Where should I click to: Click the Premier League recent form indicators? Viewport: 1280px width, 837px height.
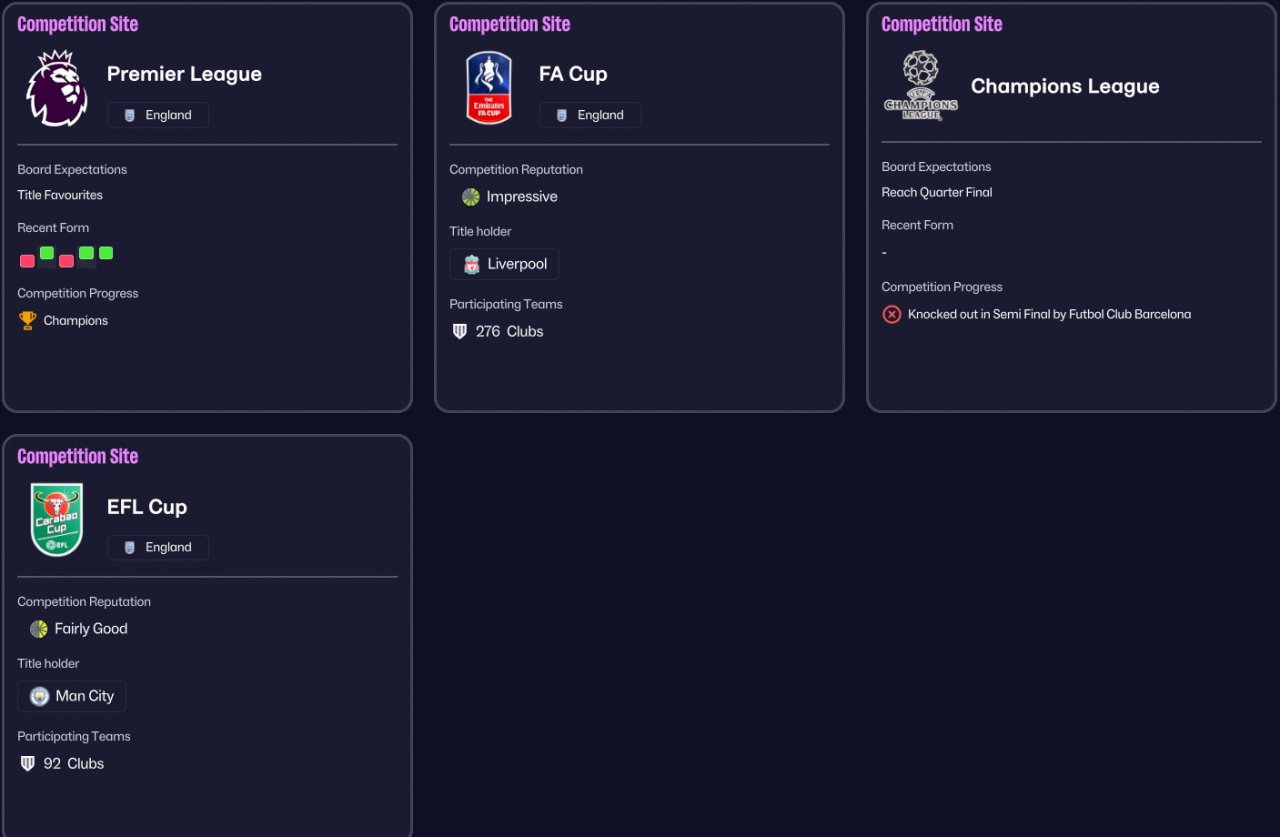(x=66, y=256)
